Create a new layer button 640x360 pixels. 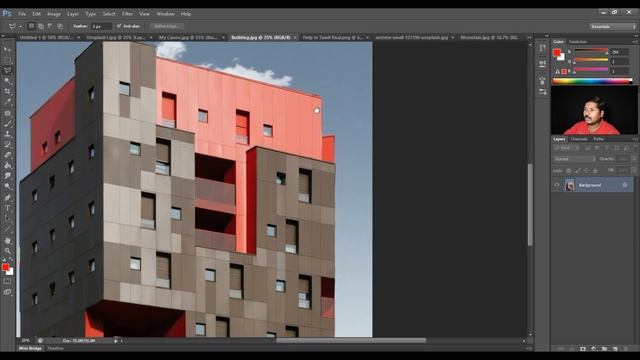tap(615, 349)
